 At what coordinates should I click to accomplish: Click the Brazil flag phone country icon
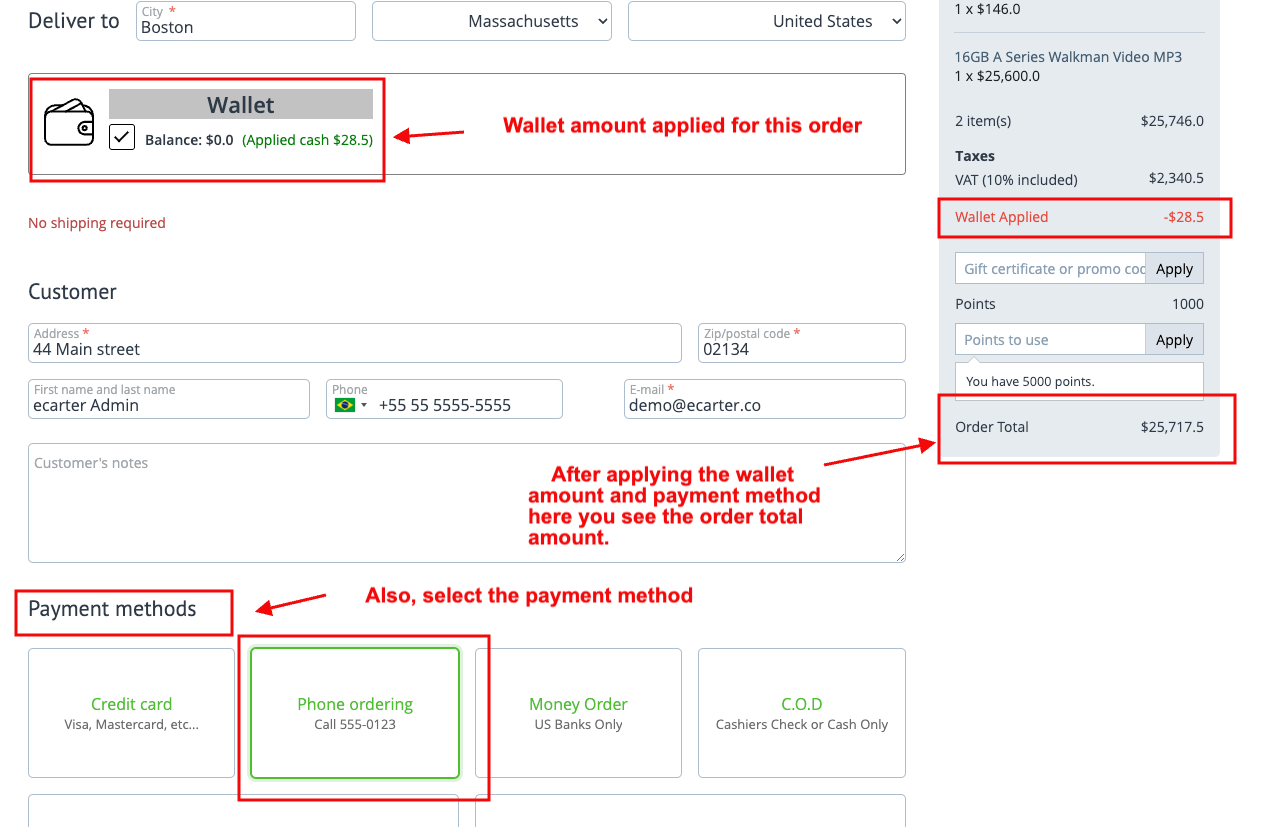pyautogui.click(x=345, y=405)
